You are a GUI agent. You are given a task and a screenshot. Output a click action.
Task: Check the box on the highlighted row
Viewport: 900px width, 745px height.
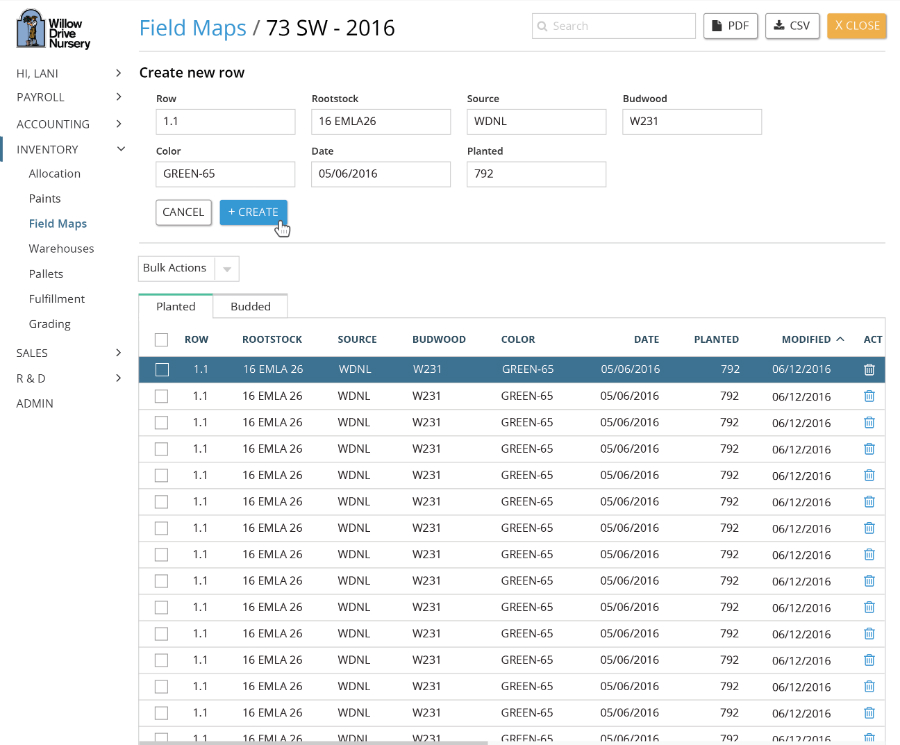[x=162, y=370]
